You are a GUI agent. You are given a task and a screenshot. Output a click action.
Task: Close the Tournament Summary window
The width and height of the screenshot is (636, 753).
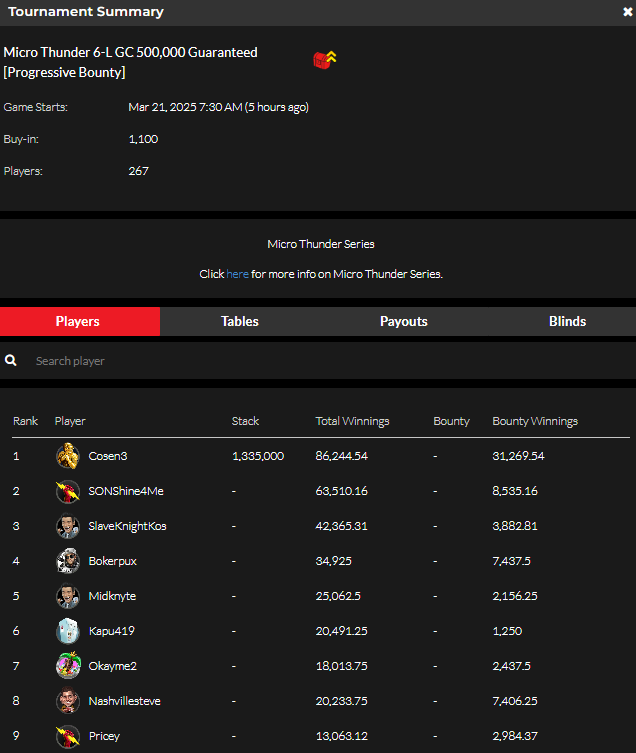tap(627, 12)
